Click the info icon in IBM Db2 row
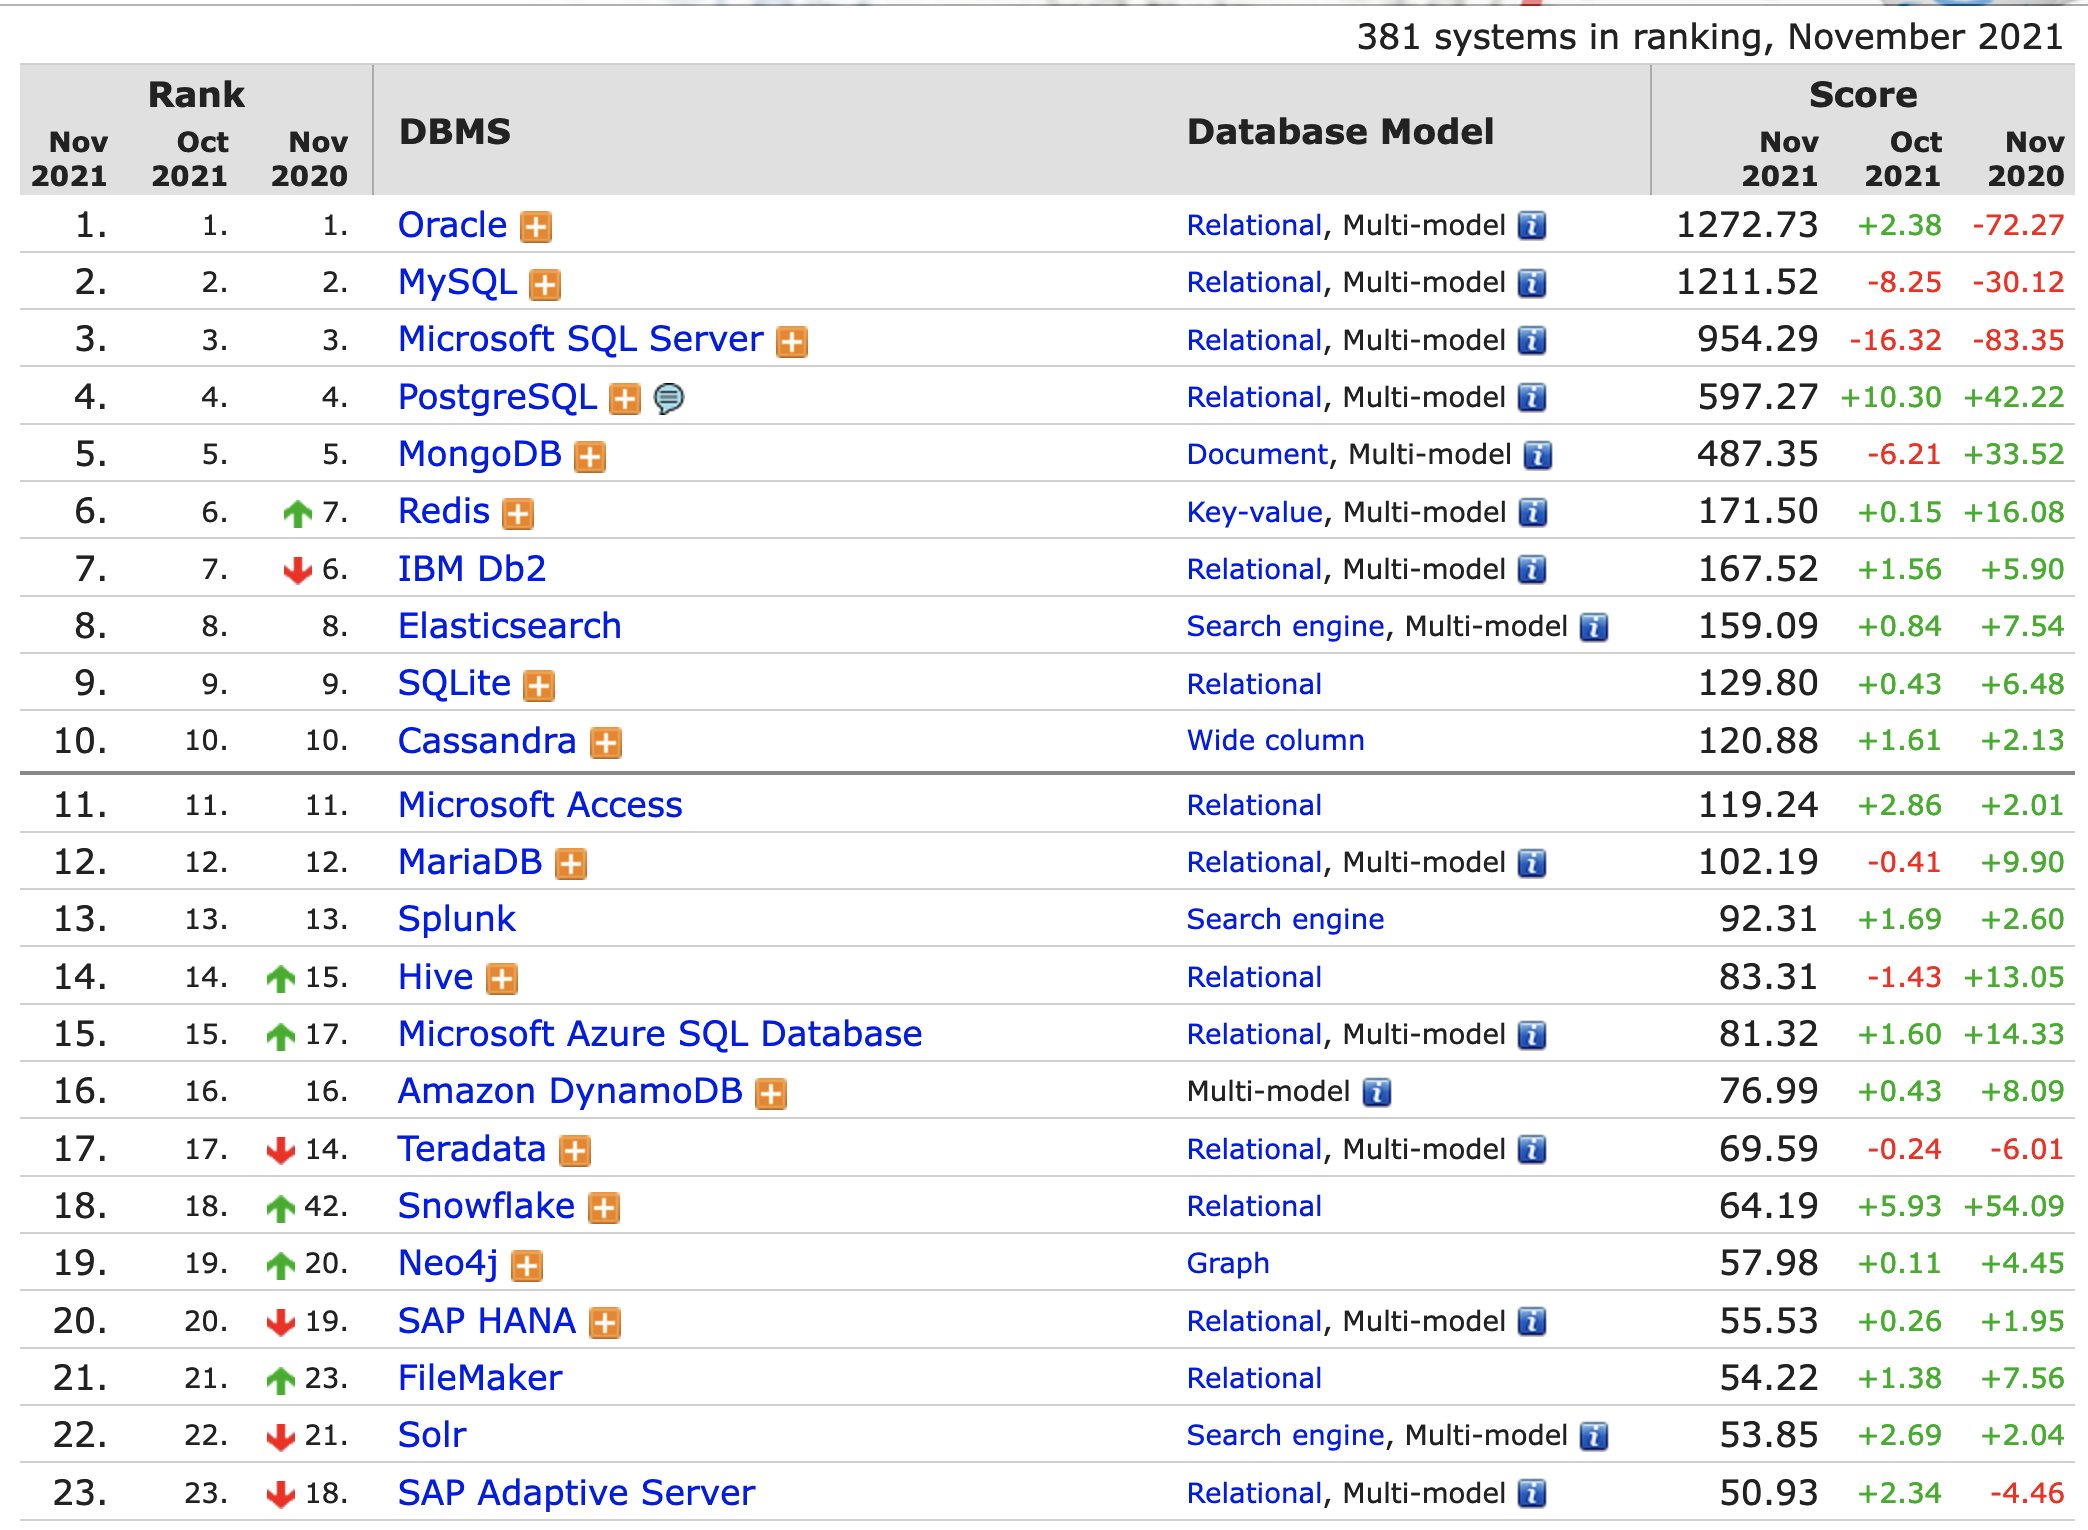Screen dimensions: 2088x1530 pyautogui.click(x=1532, y=570)
